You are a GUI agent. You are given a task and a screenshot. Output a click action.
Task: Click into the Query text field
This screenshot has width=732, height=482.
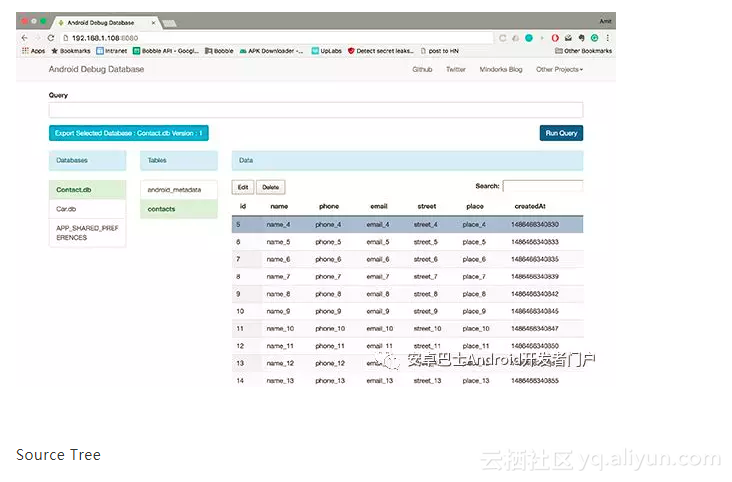pyautogui.click(x=316, y=110)
